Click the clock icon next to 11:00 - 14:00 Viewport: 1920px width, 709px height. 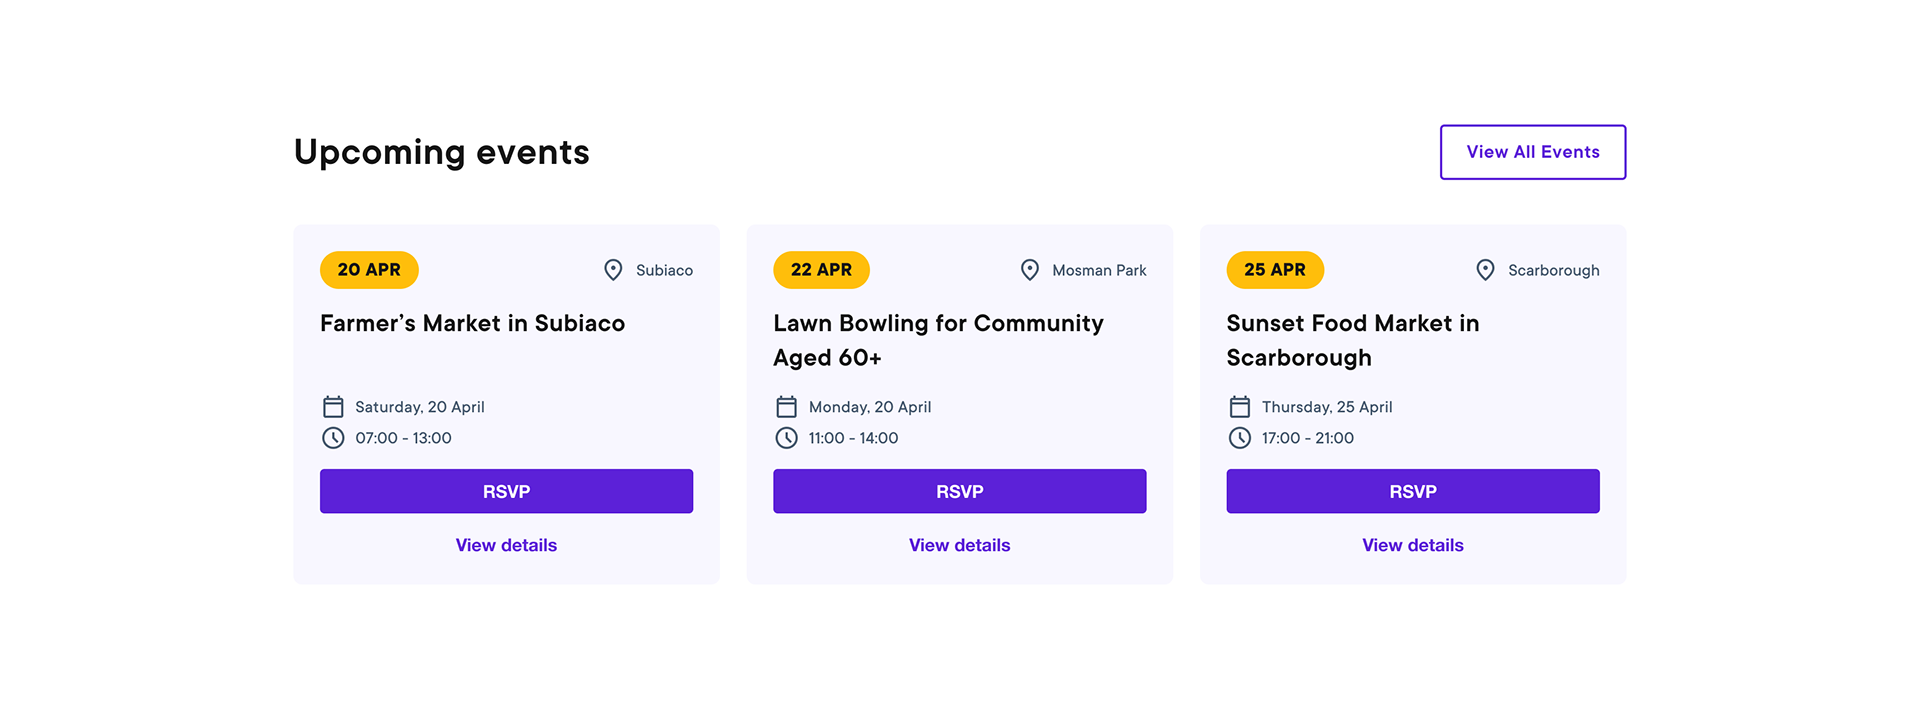click(x=786, y=438)
